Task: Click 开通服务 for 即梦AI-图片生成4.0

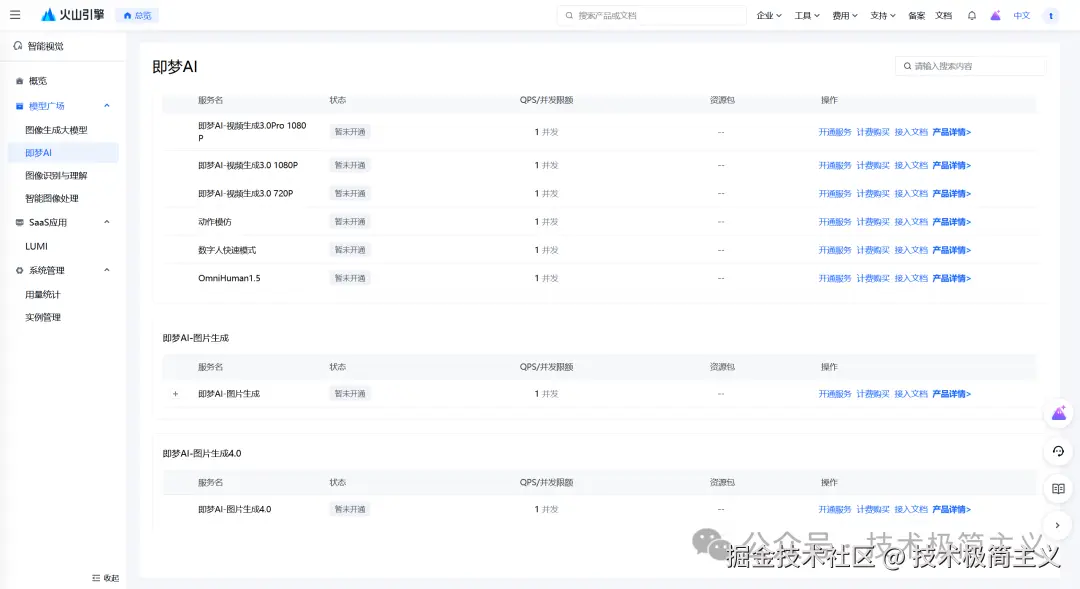Action: click(x=835, y=510)
